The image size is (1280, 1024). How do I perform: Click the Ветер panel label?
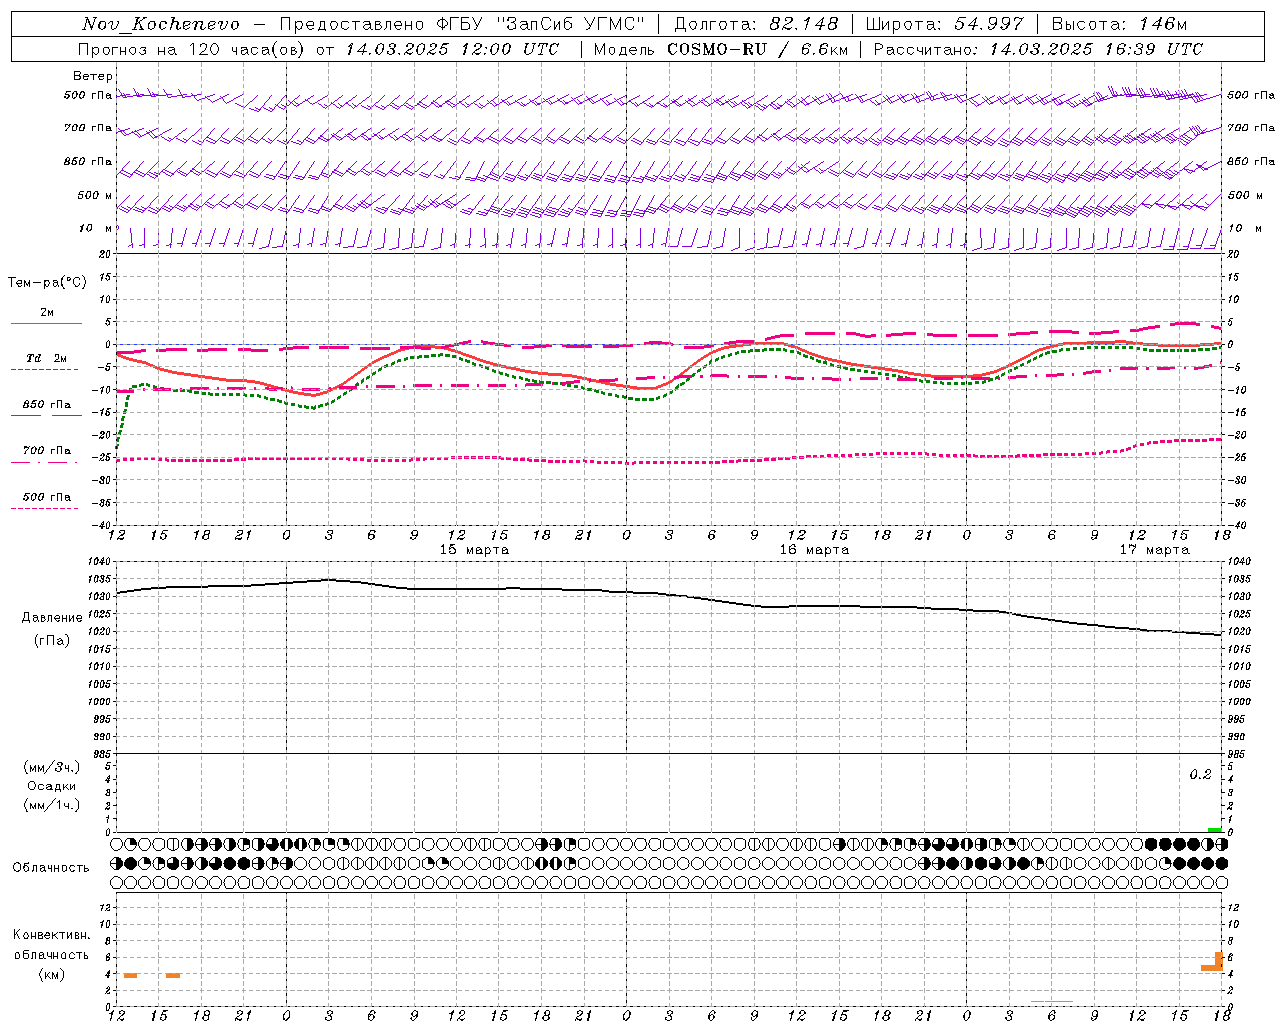[x=93, y=76]
